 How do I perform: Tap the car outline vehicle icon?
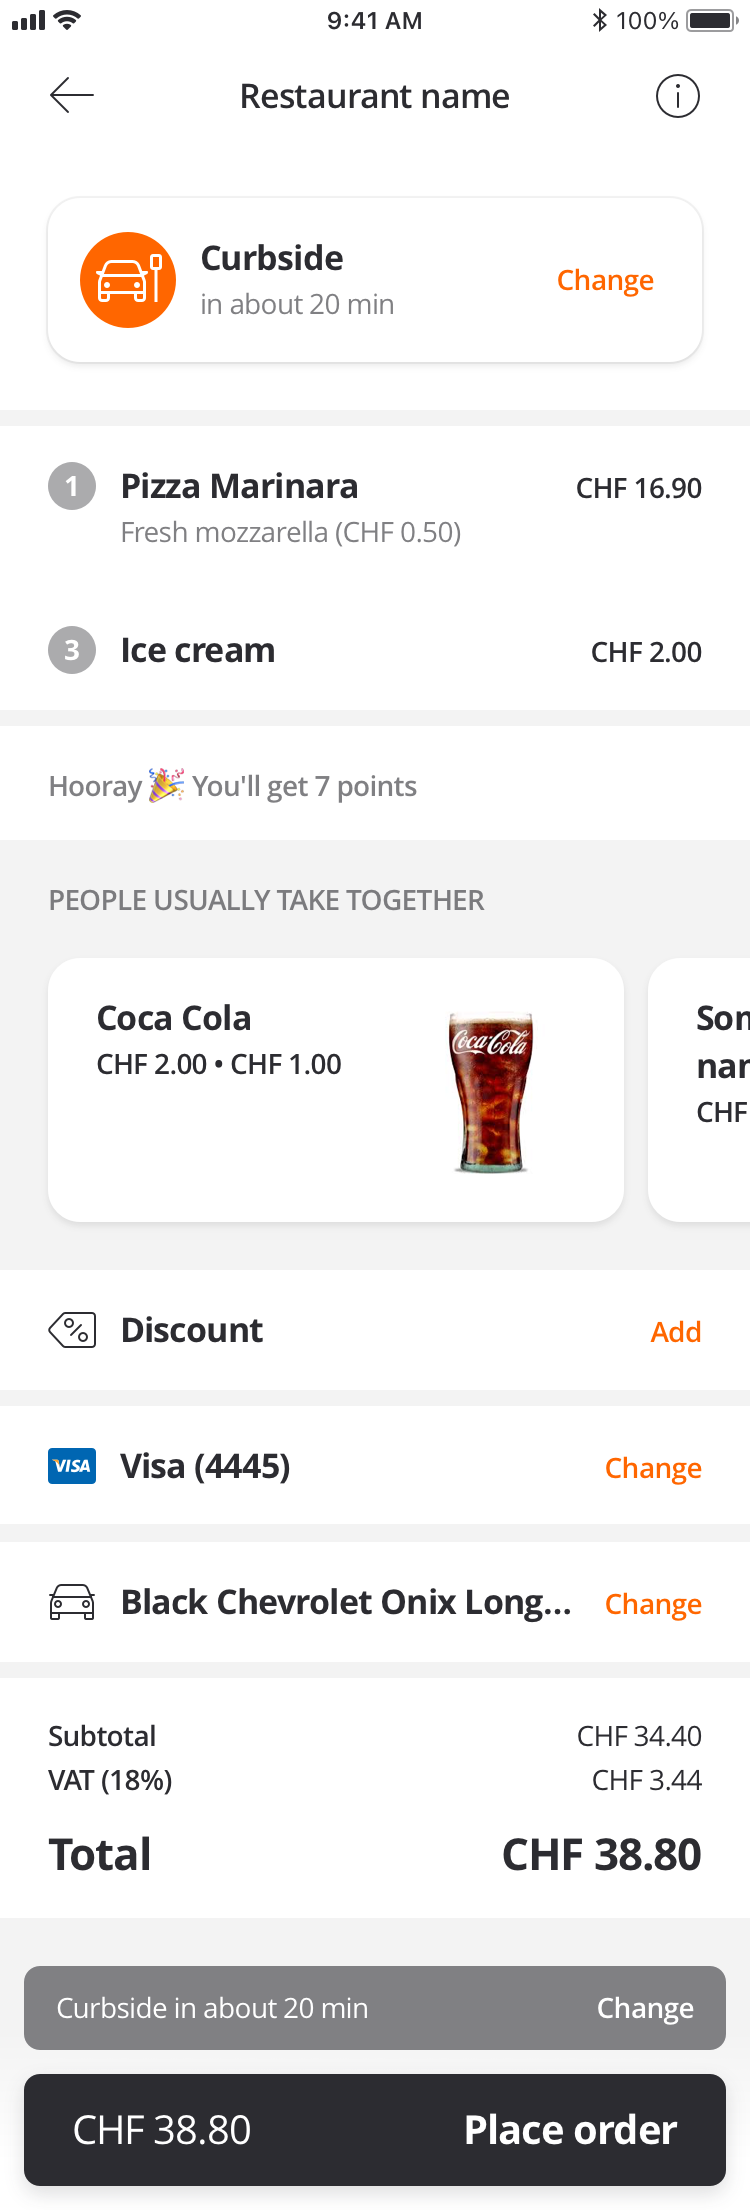(x=72, y=1602)
